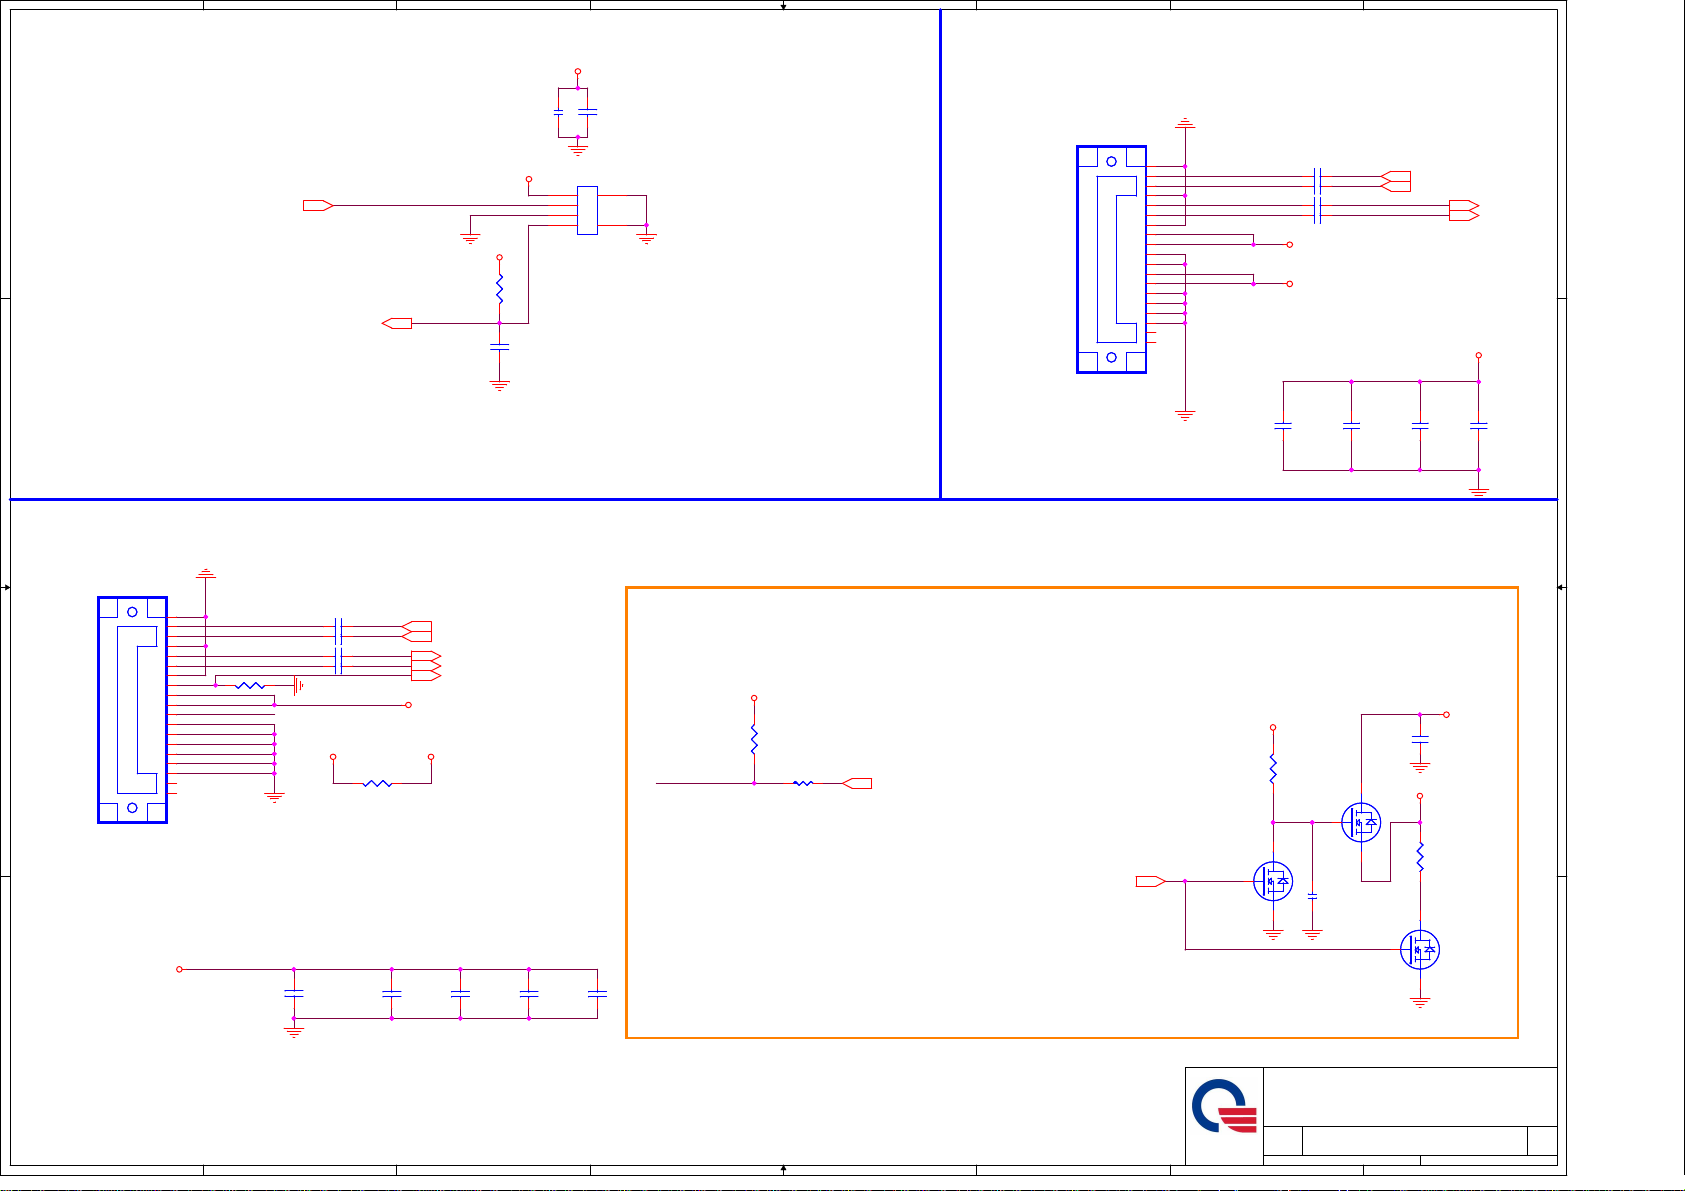The width and height of the screenshot is (1685, 1191).
Task: Select the blue connector symbol in the bottom-left section
Action: click(132, 710)
